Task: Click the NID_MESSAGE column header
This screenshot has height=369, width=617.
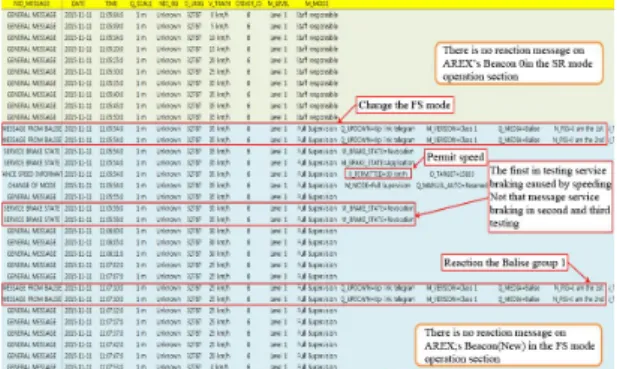Action: click(x=32, y=4)
